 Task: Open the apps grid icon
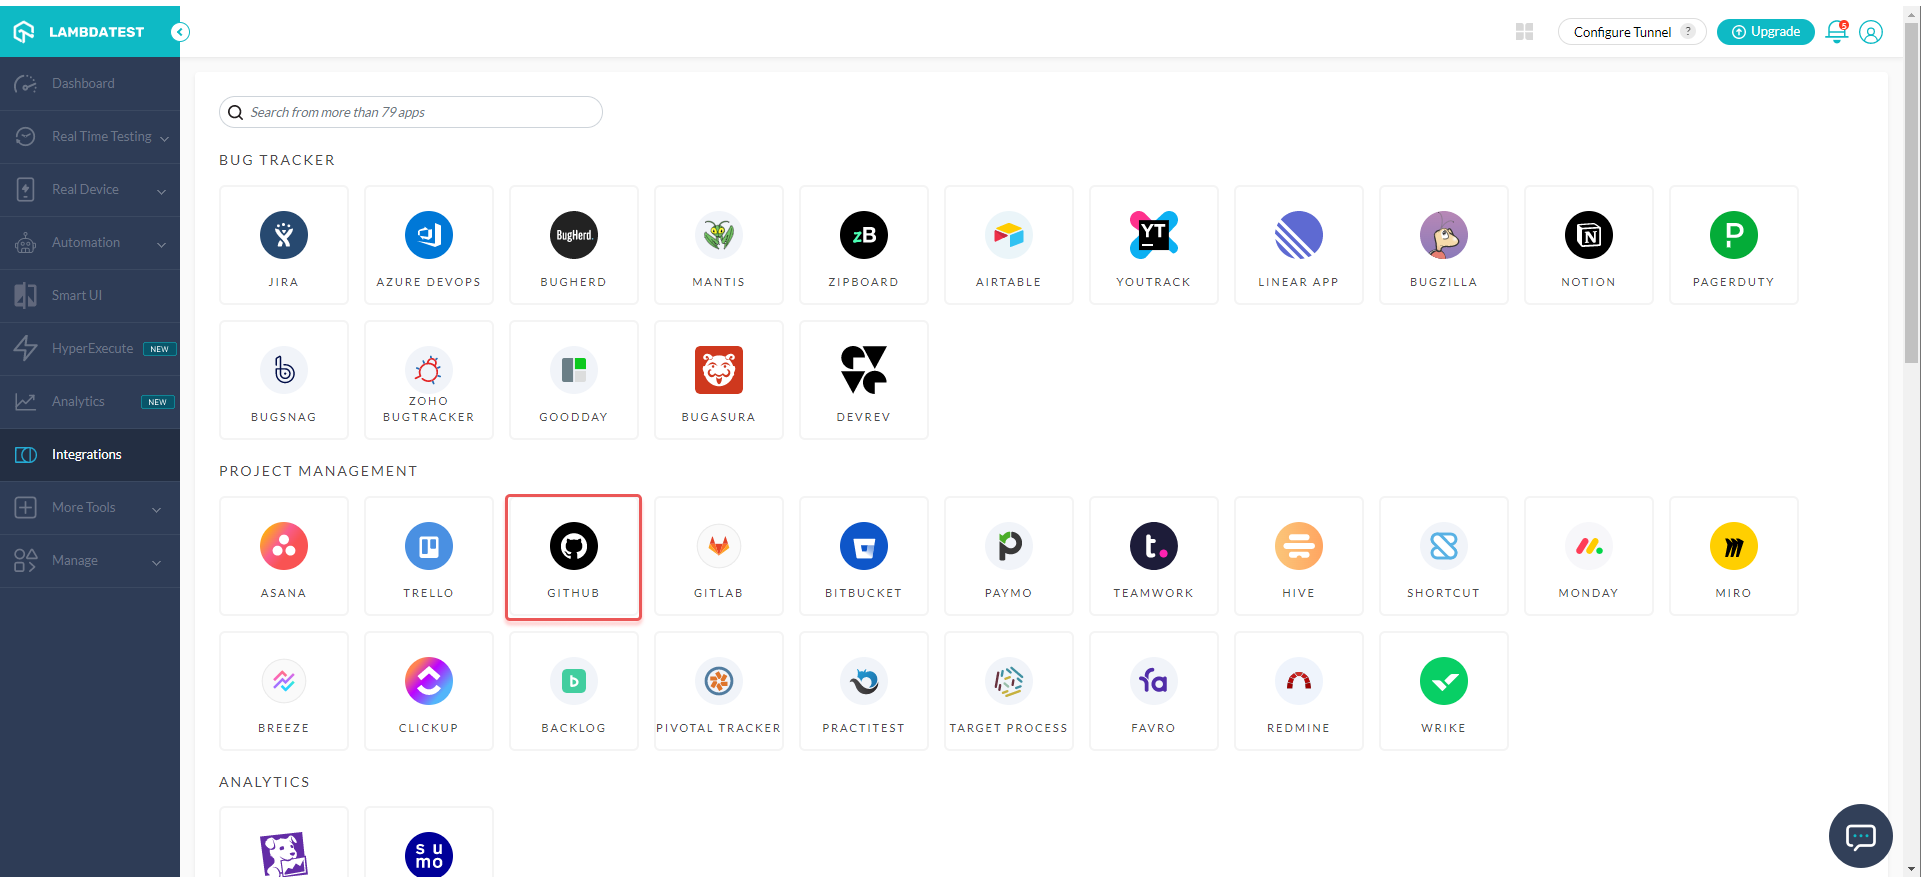[1524, 32]
